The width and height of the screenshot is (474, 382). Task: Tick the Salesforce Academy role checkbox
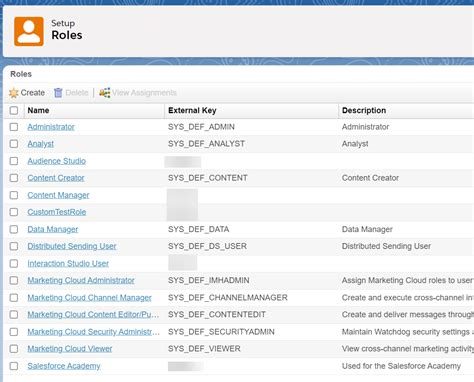click(x=14, y=366)
